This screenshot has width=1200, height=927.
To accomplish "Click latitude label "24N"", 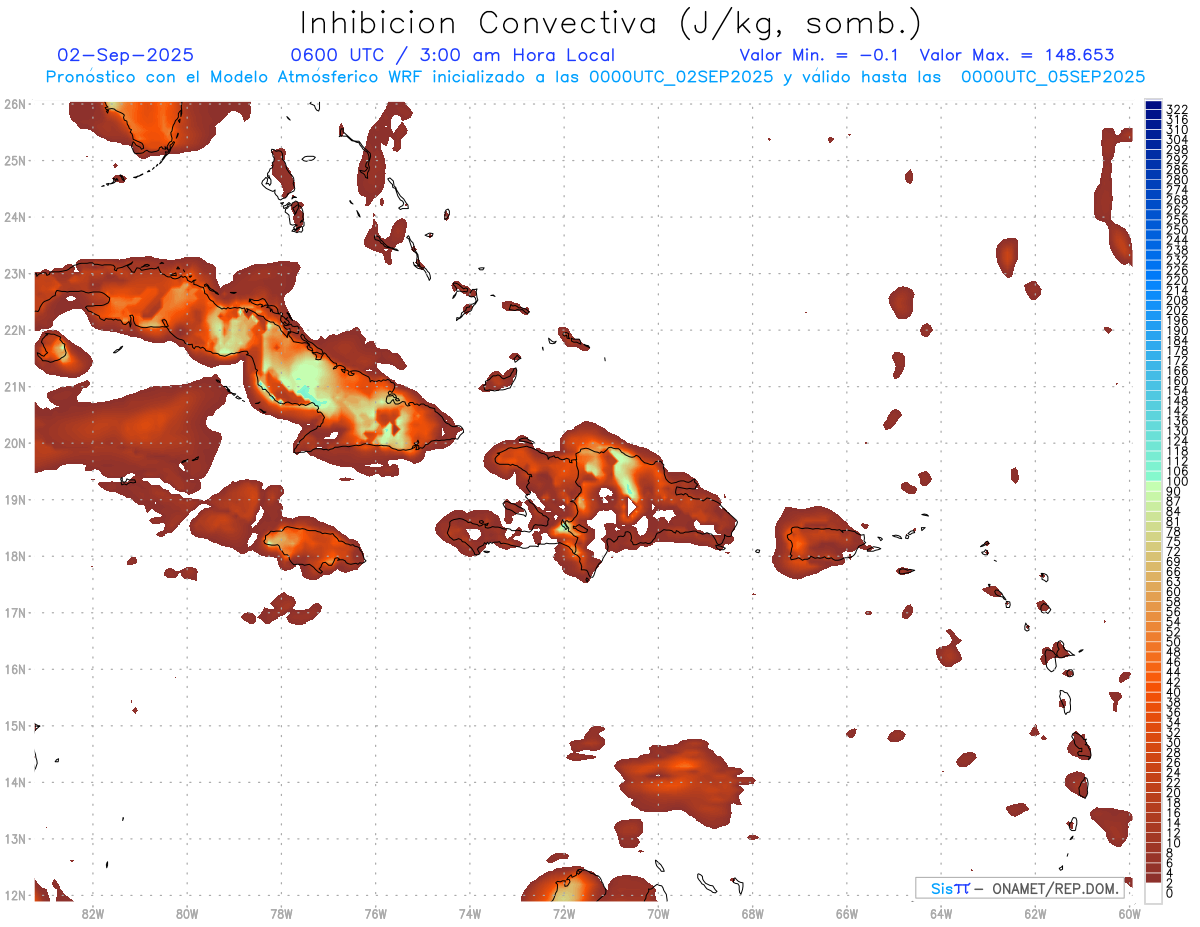I will 15,217.
